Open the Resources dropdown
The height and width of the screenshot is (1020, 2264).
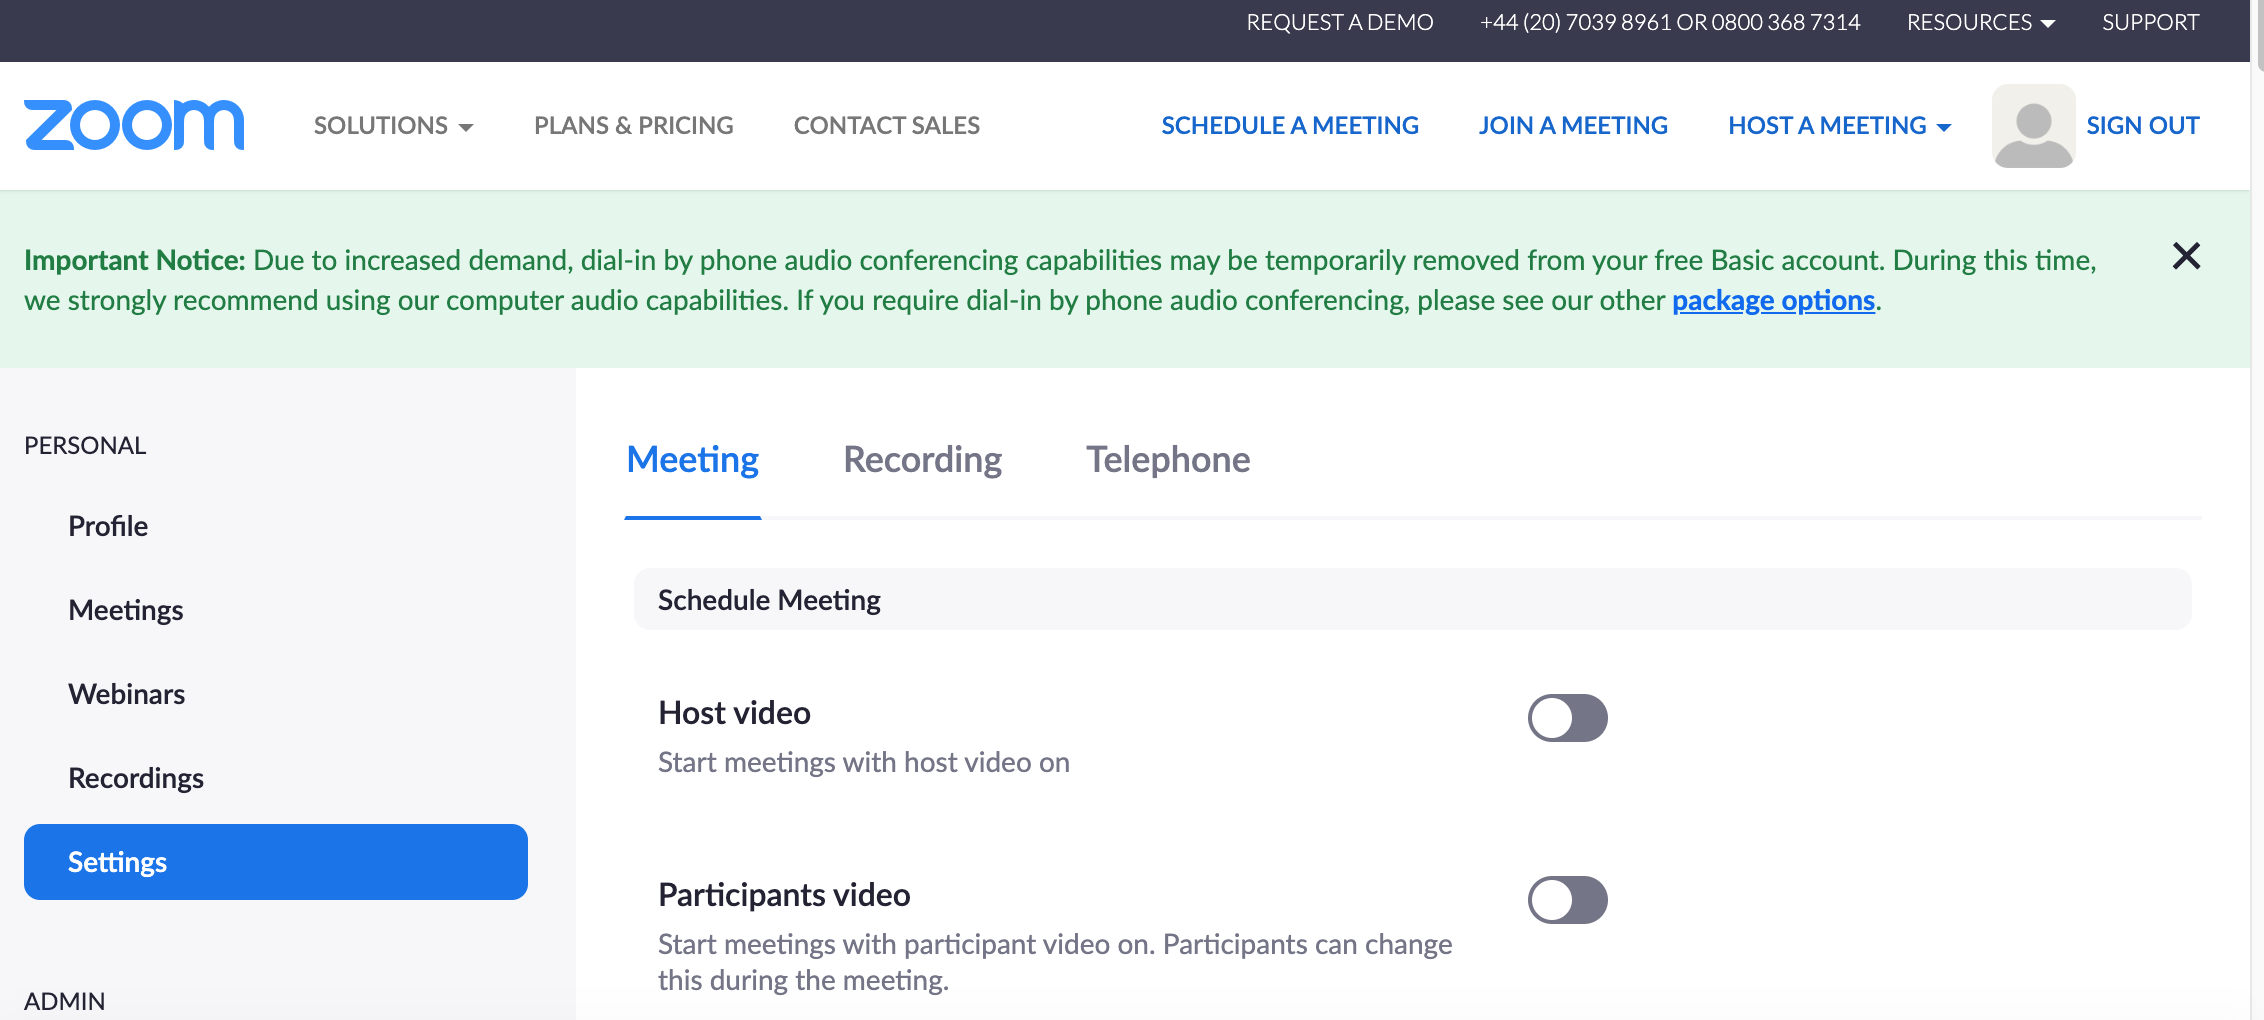[x=1980, y=22]
